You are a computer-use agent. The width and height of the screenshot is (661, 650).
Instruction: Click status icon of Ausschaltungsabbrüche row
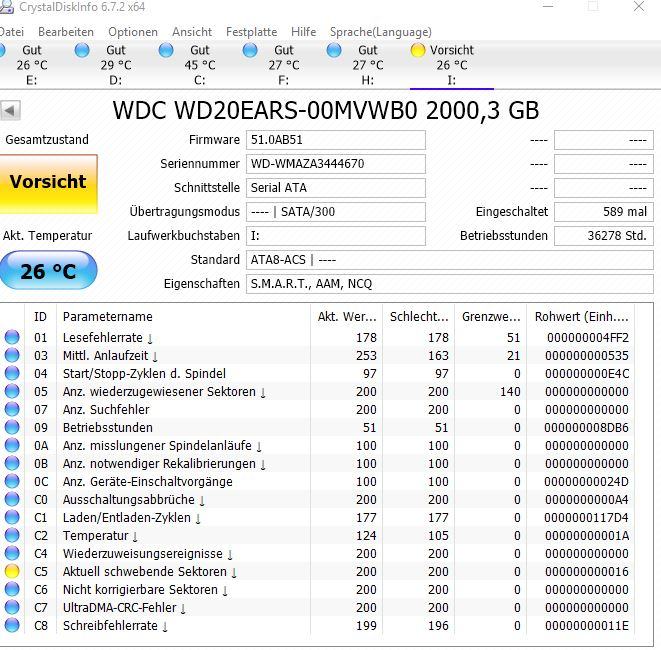[12, 500]
